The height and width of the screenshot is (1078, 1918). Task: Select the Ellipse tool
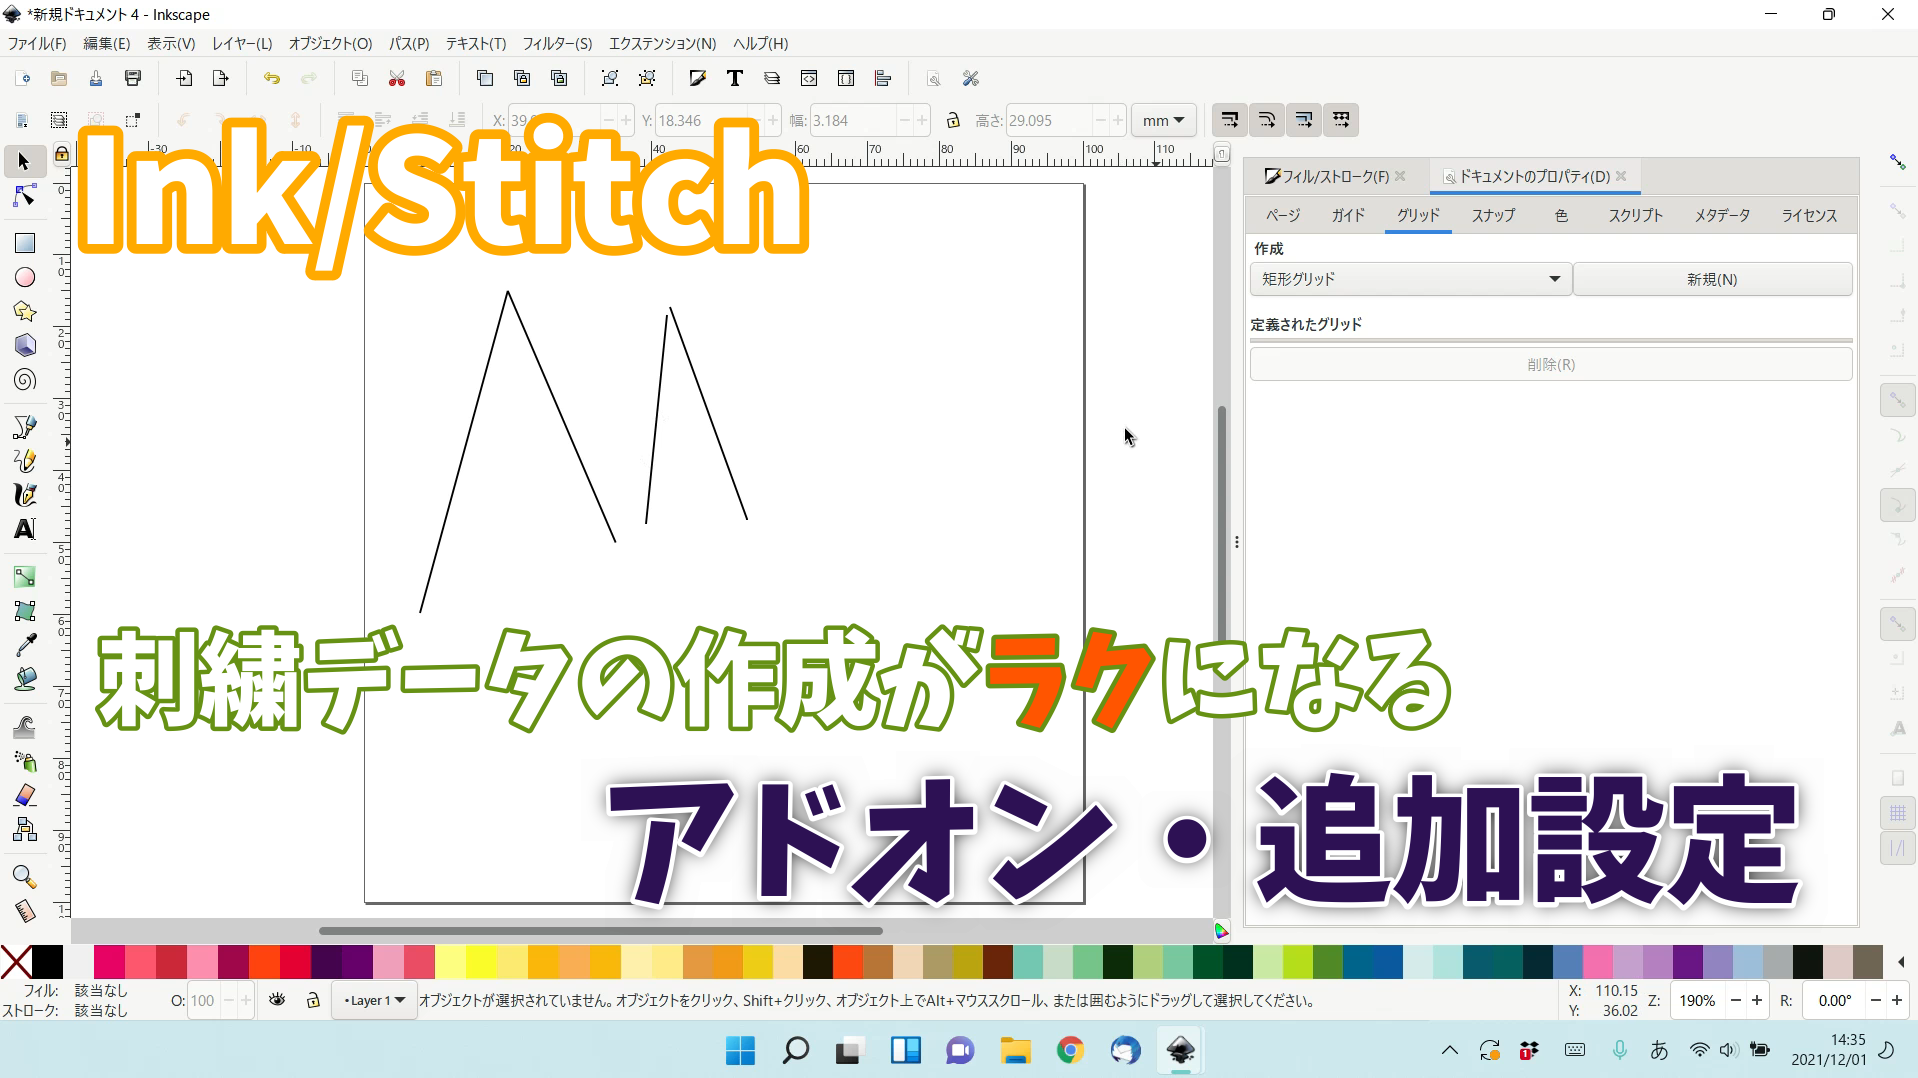[24, 277]
